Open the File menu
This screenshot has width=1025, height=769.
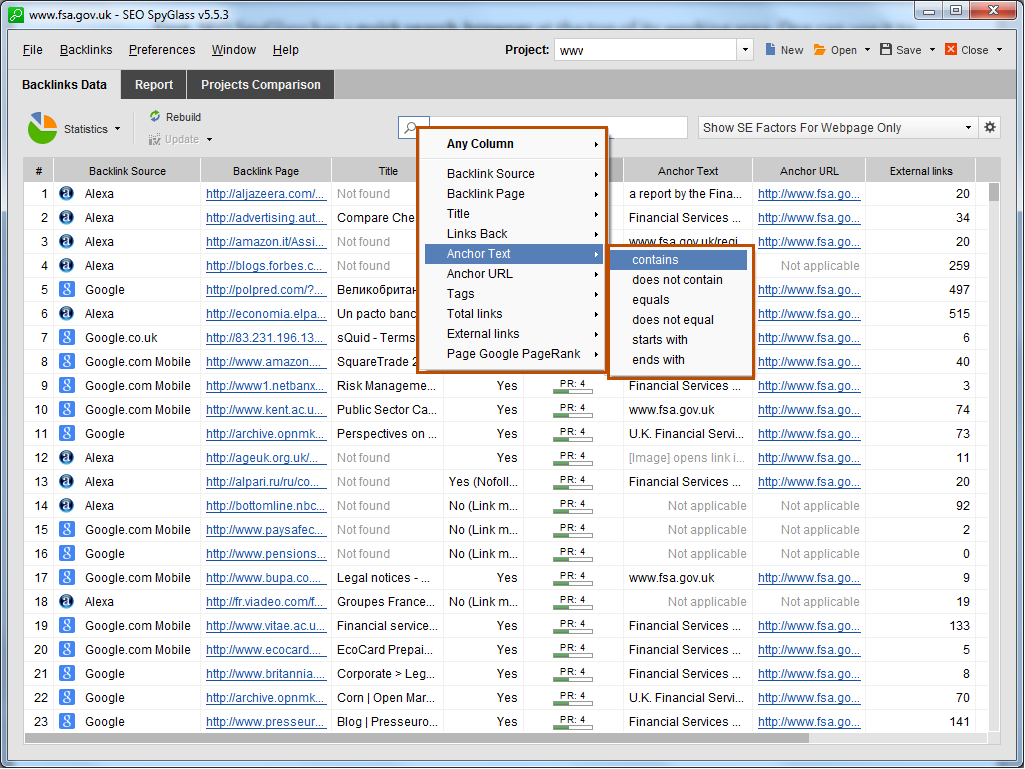(x=32, y=50)
